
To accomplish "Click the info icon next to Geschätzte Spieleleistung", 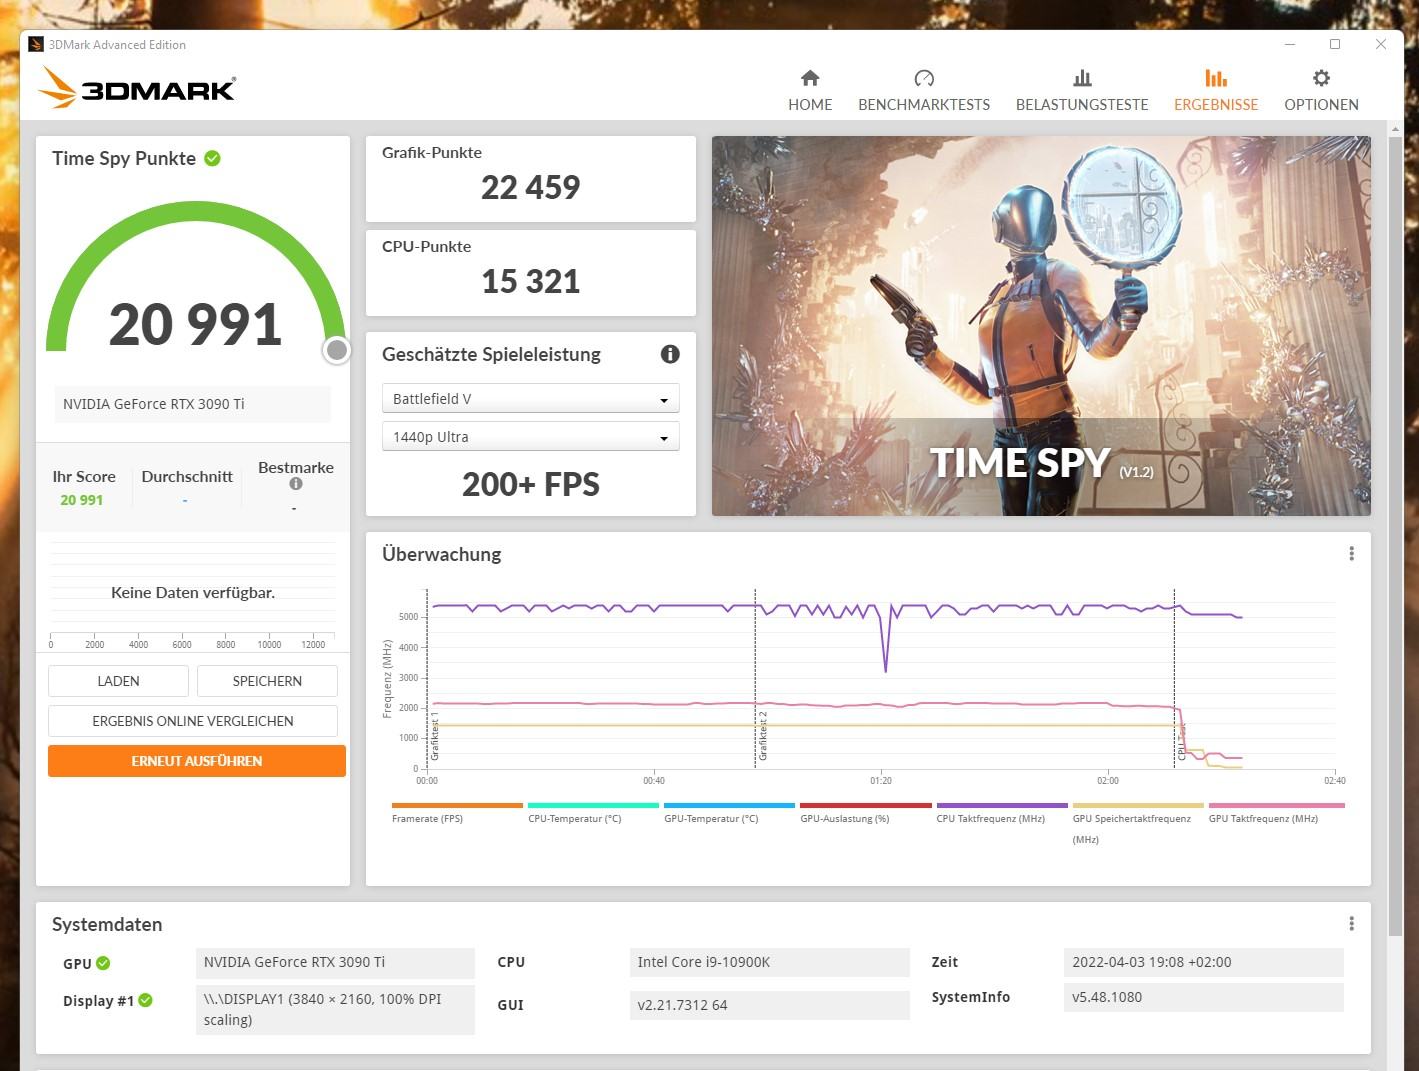I will pyautogui.click(x=670, y=354).
